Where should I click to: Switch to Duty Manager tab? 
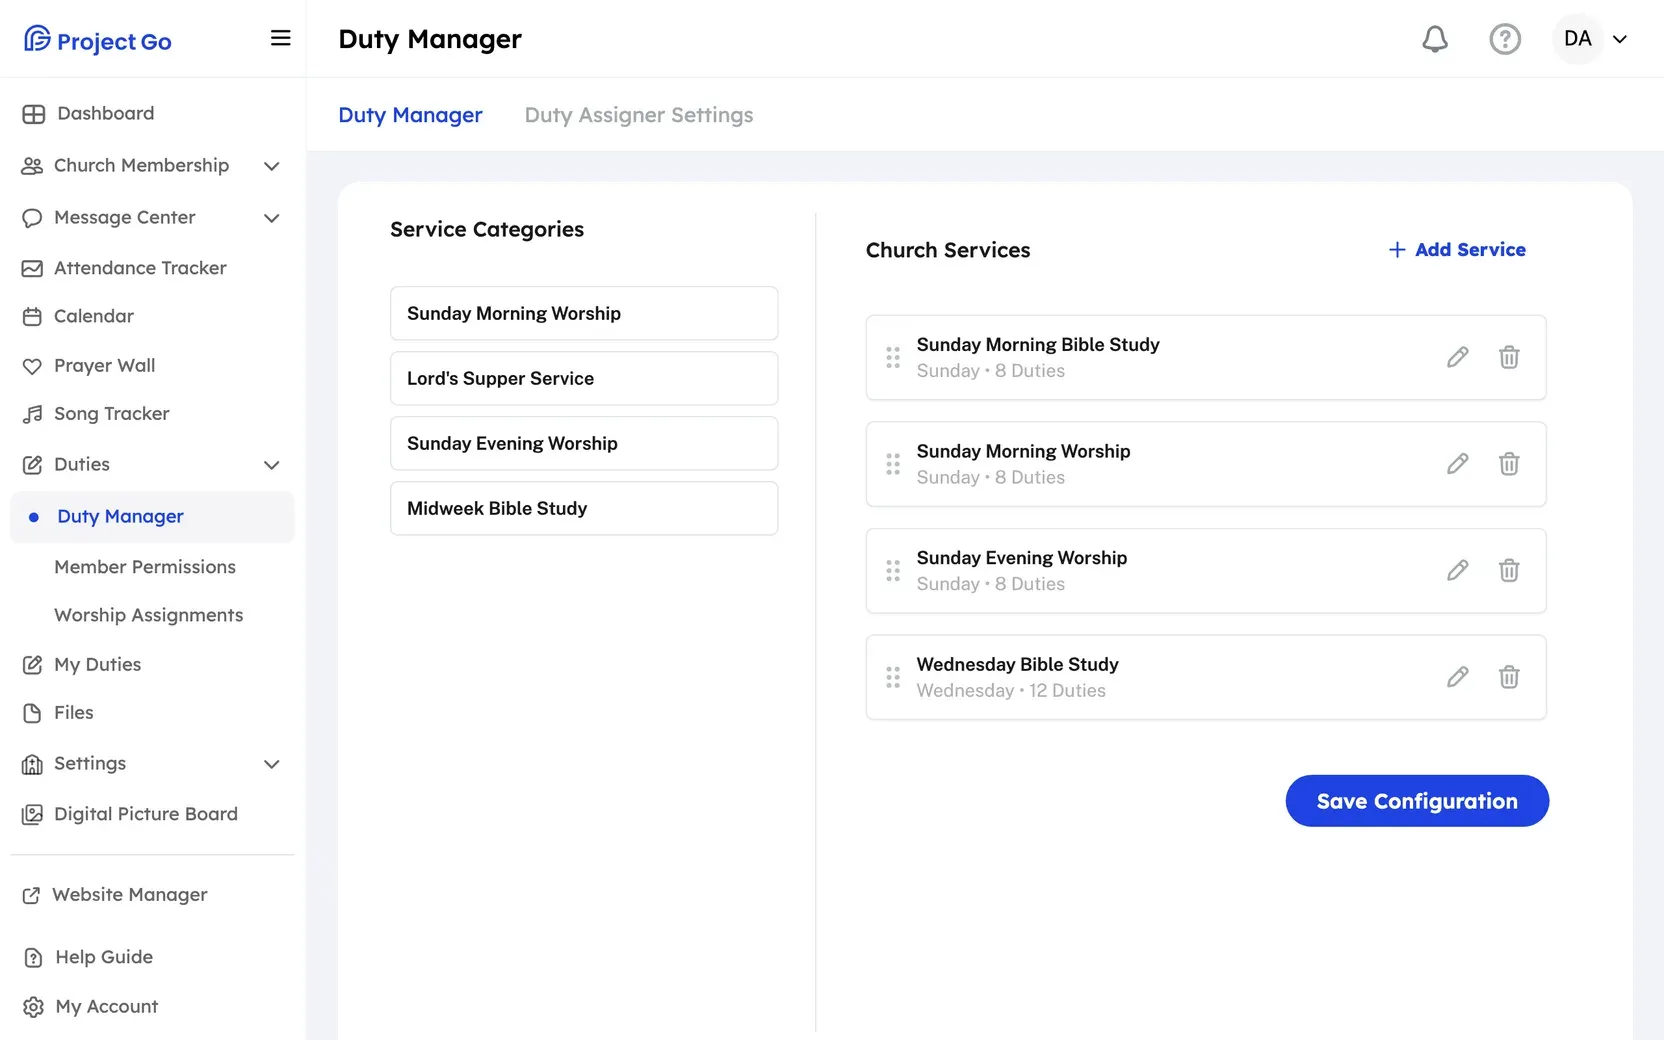(x=410, y=115)
